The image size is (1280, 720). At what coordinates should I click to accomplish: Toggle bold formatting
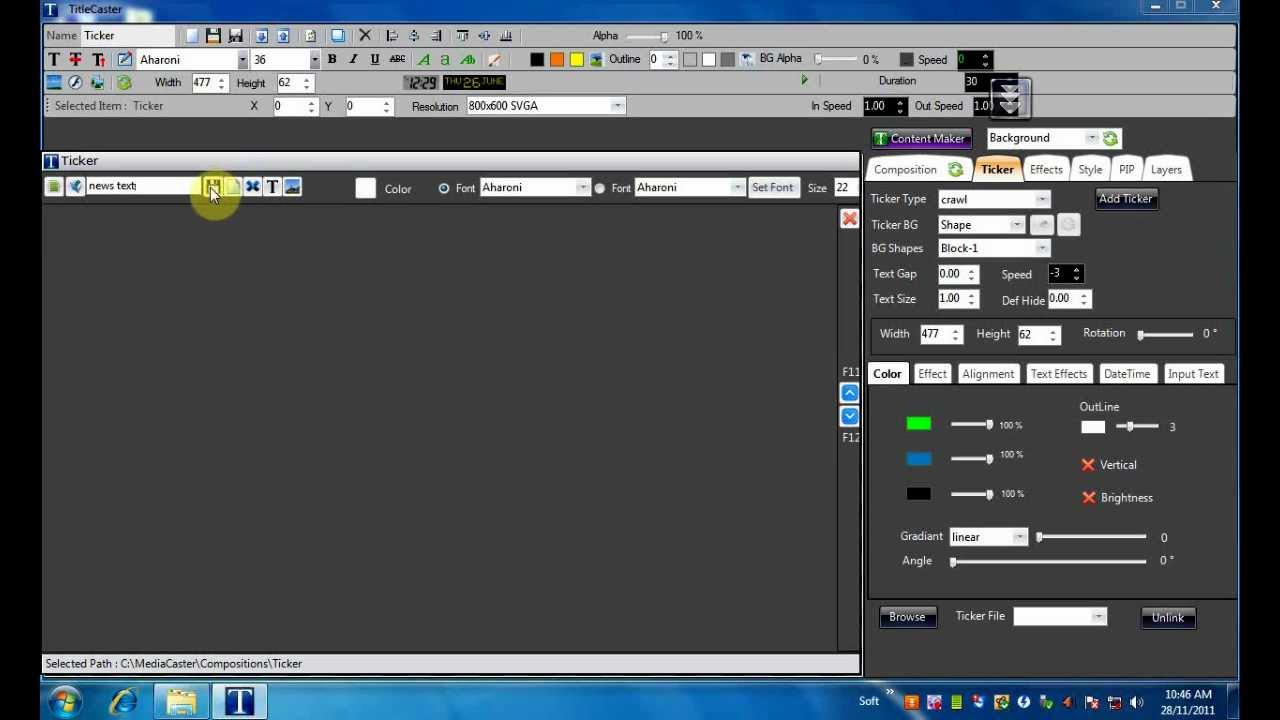pos(332,59)
